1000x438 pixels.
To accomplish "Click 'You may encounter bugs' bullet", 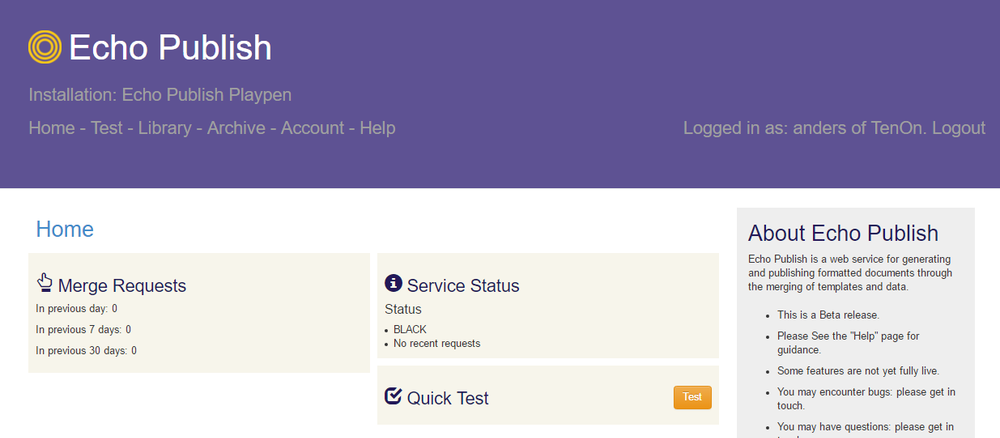I will [x=867, y=398].
